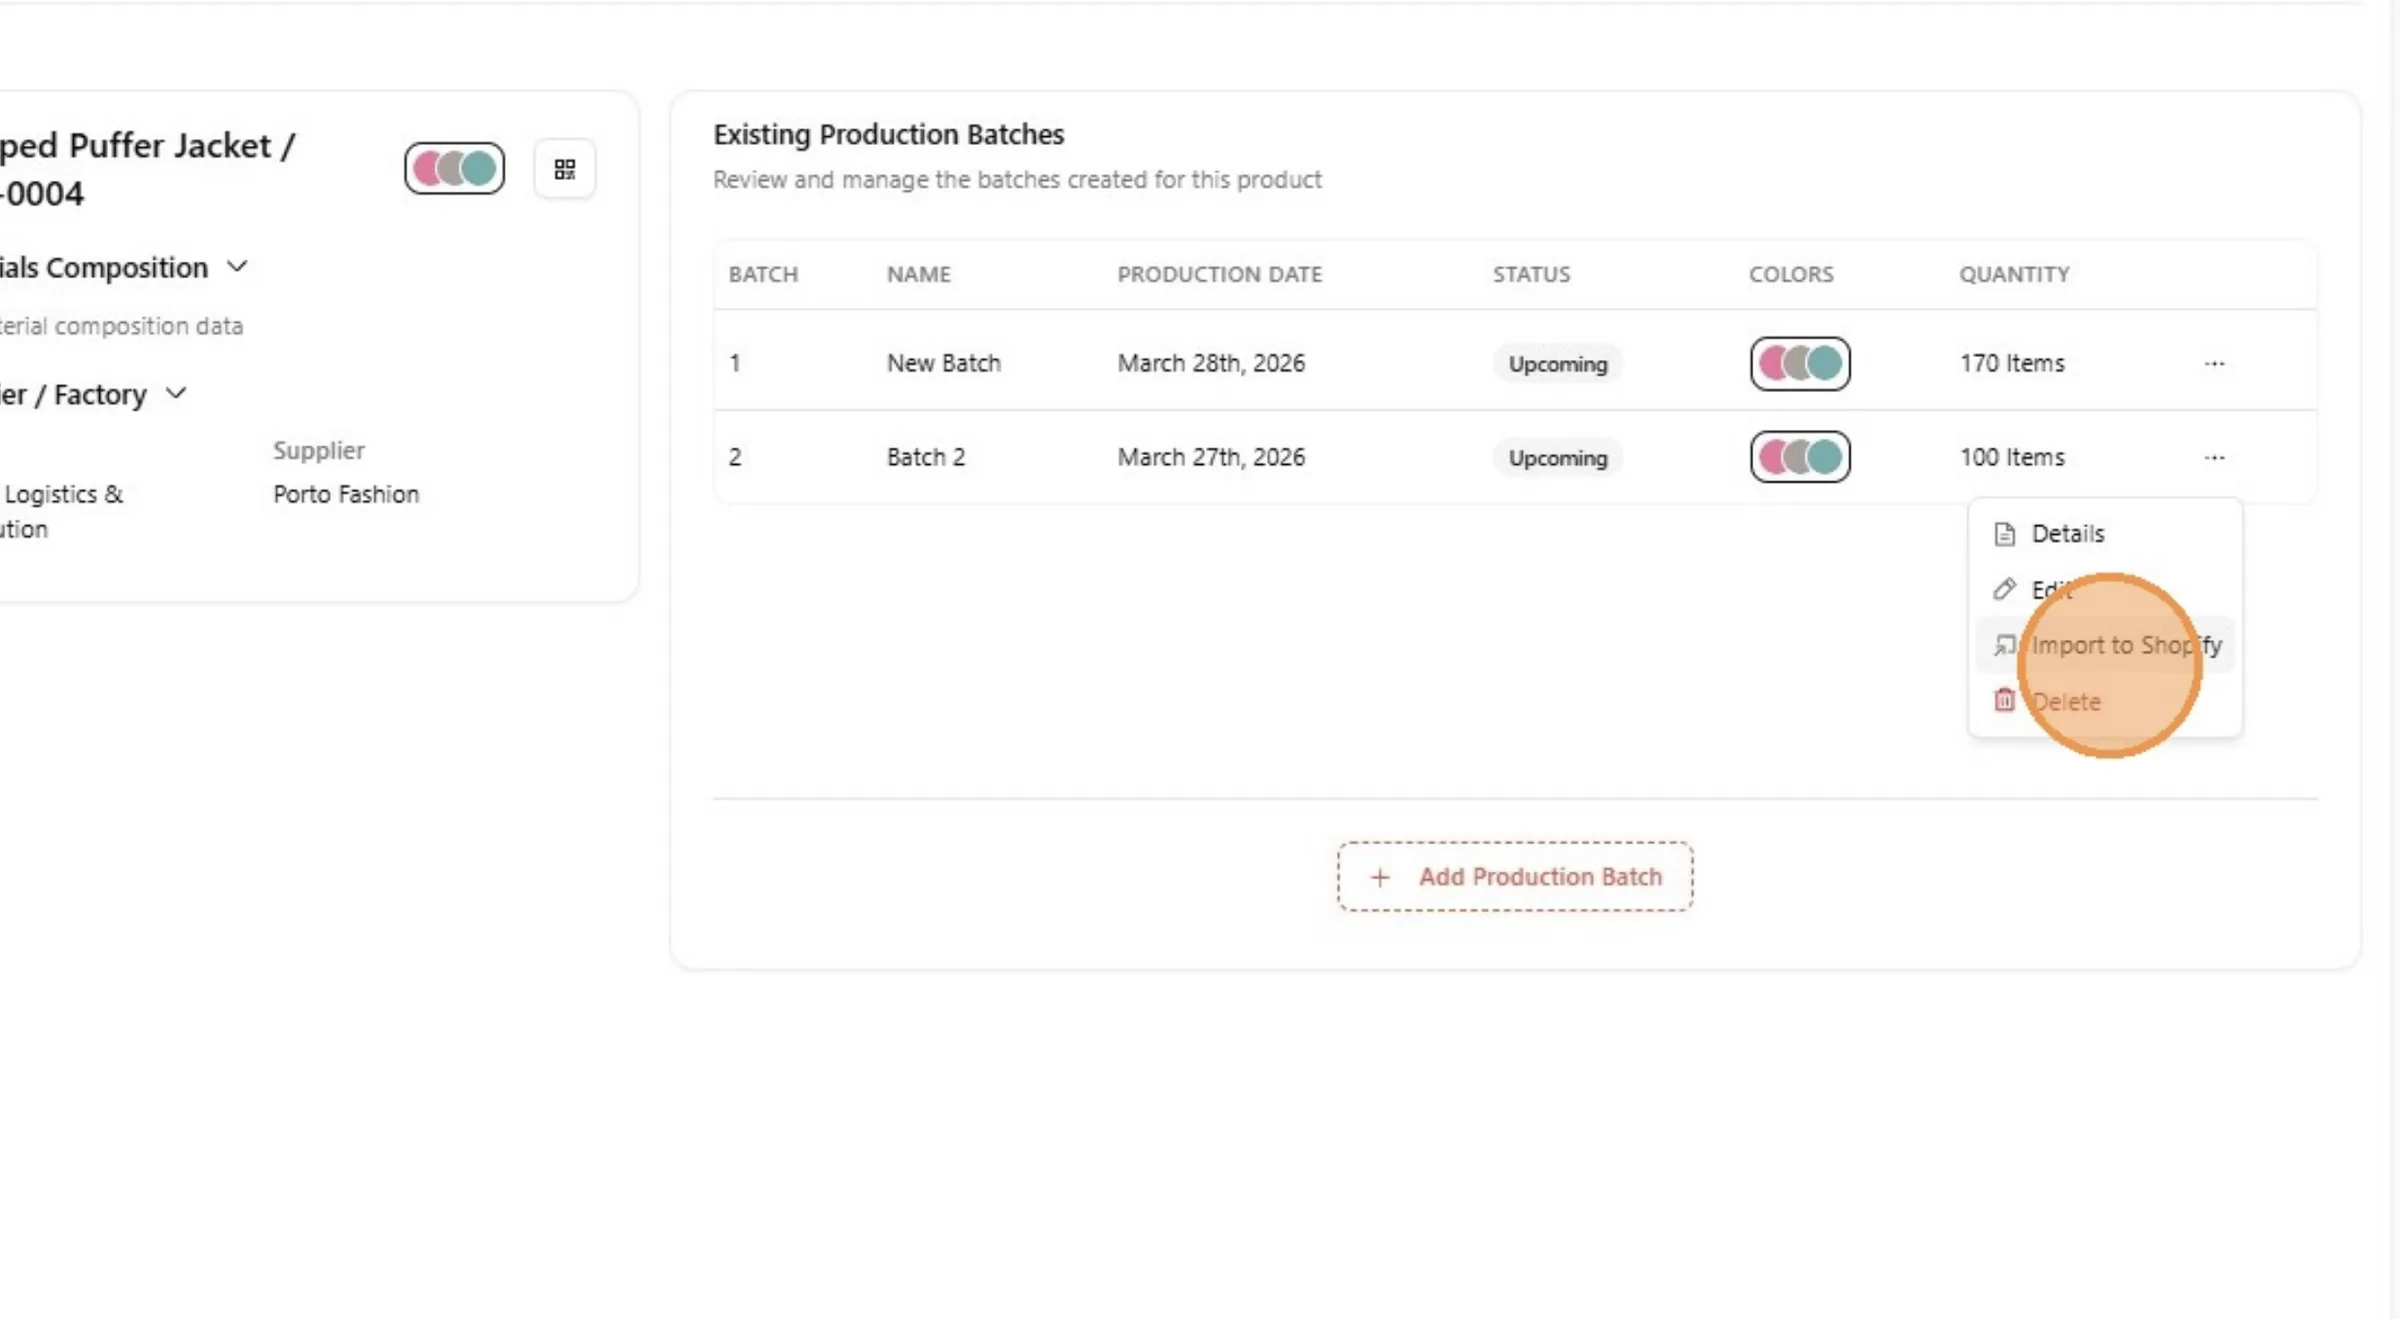The width and height of the screenshot is (2400, 1319).
Task: Click the 'Batch 2' name cell
Action: 926,457
